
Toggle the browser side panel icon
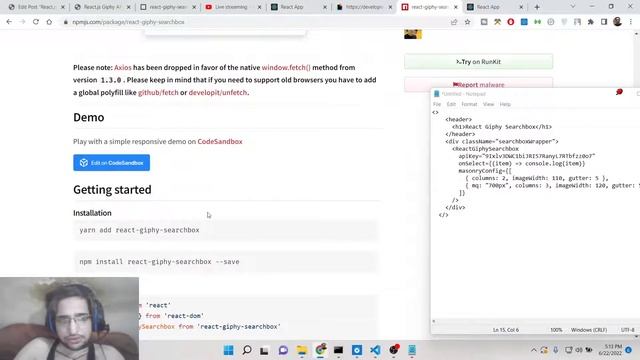click(604, 22)
